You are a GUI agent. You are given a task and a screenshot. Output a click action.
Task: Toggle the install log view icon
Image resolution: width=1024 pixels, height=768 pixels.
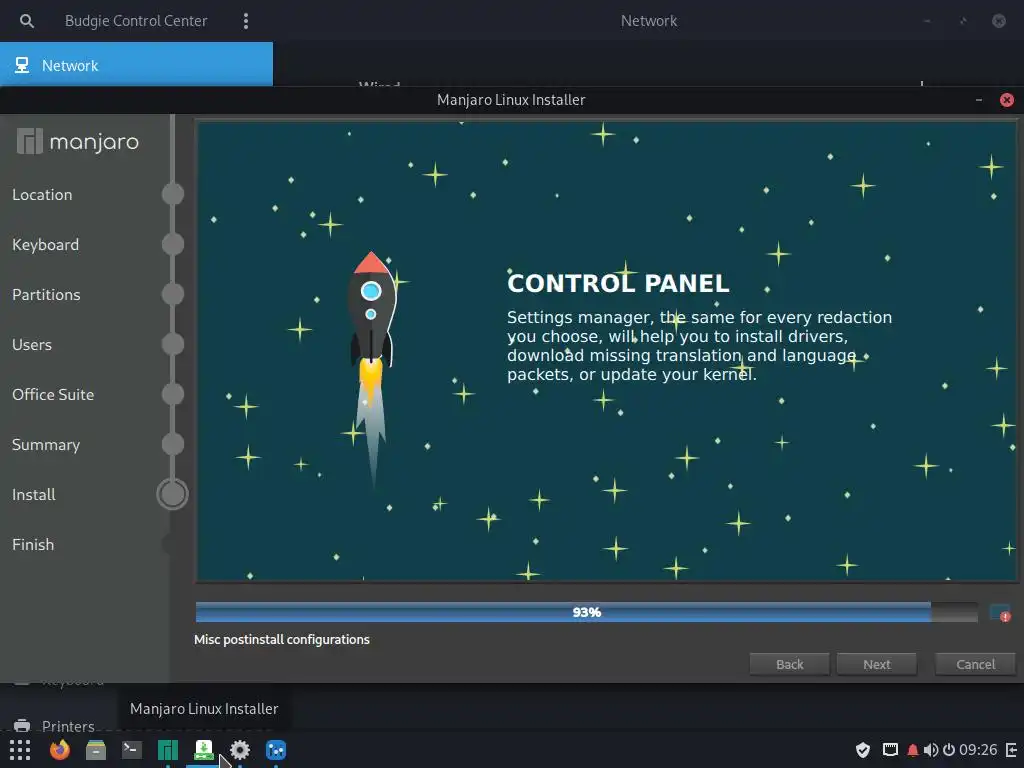coord(1000,613)
